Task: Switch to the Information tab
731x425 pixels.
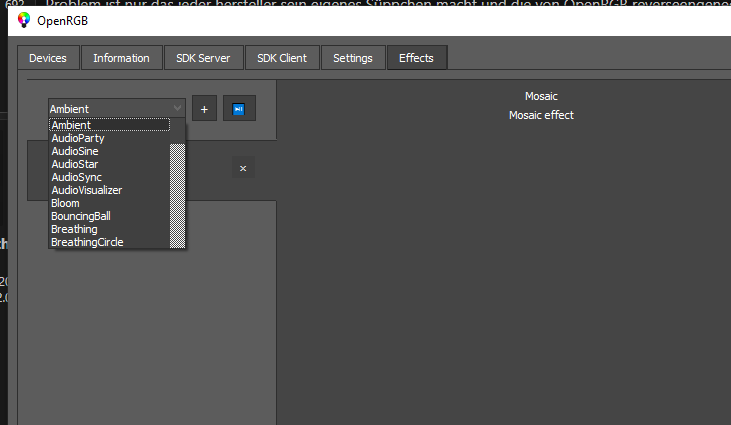Action: [x=121, y=58]
